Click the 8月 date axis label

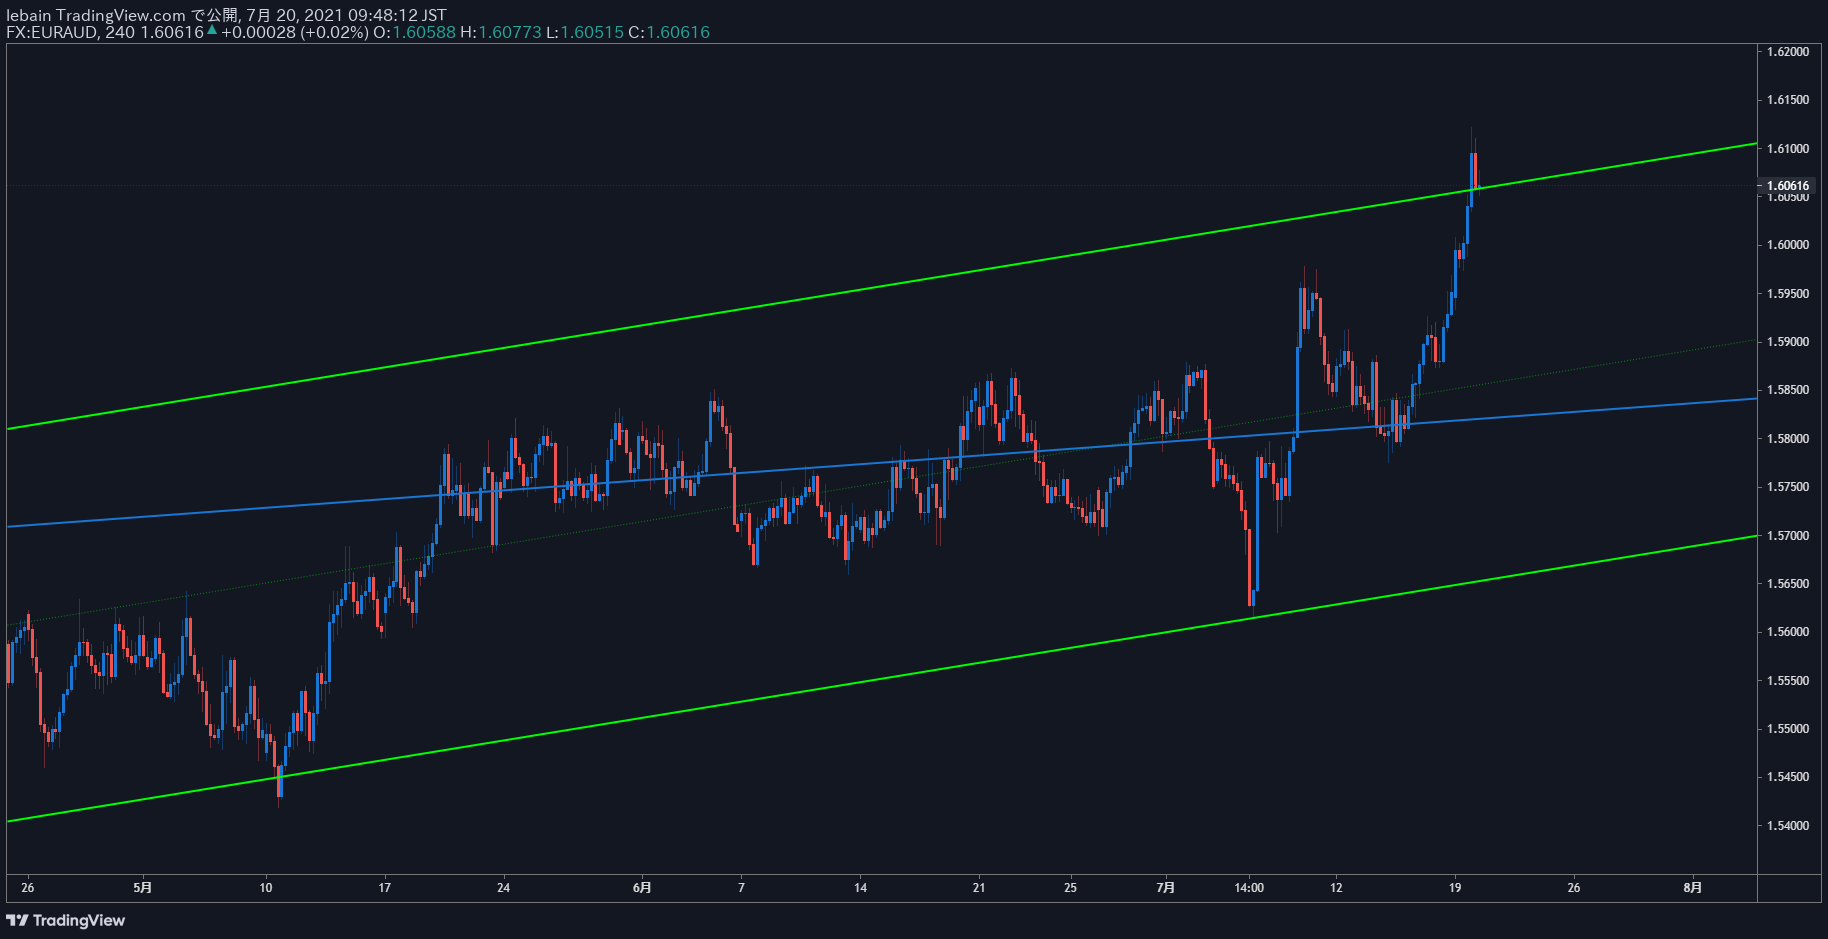(1692, 887)
